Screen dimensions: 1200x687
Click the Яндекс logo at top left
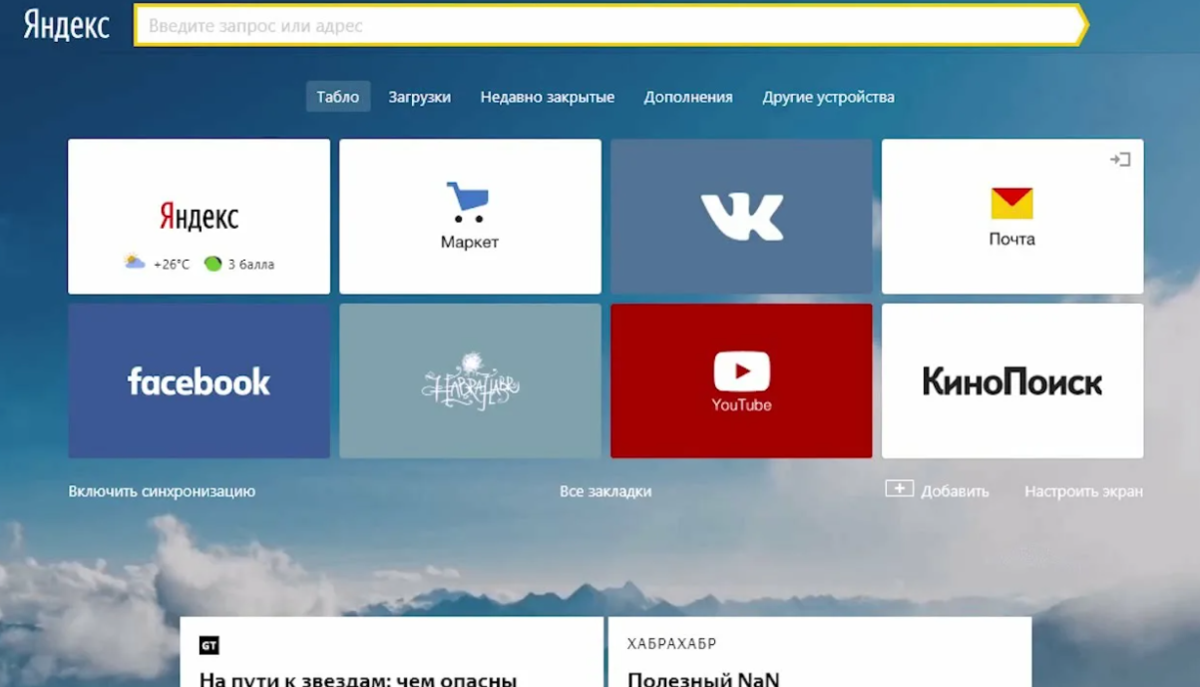pos(66,25)
